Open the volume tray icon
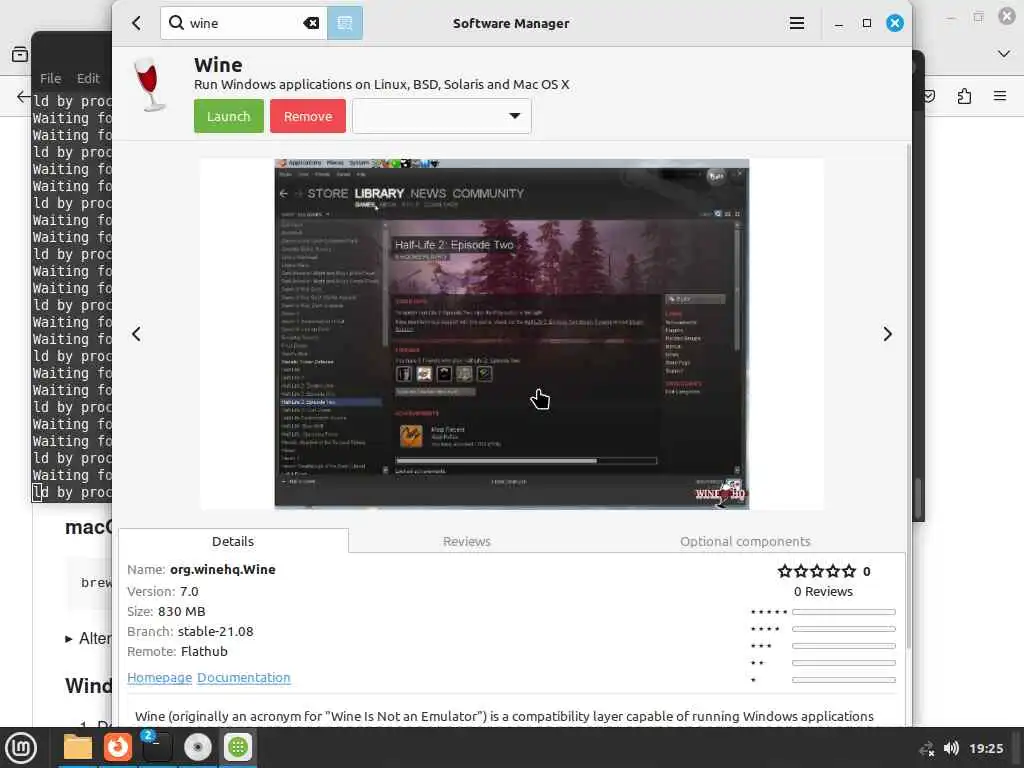 [951, 748]
